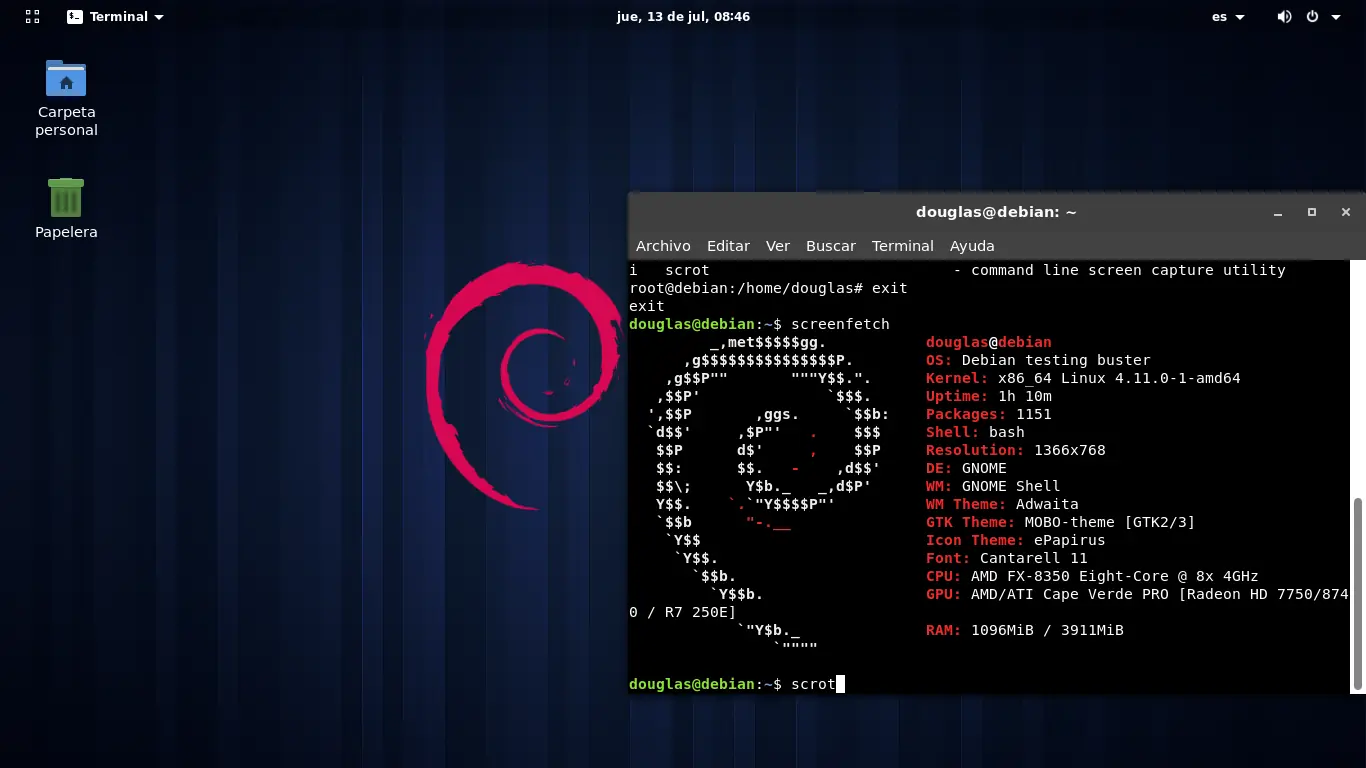The image size is (1366, 768).
Task: Open the Terminal app menu in top bar
Action: coord(116,17)
